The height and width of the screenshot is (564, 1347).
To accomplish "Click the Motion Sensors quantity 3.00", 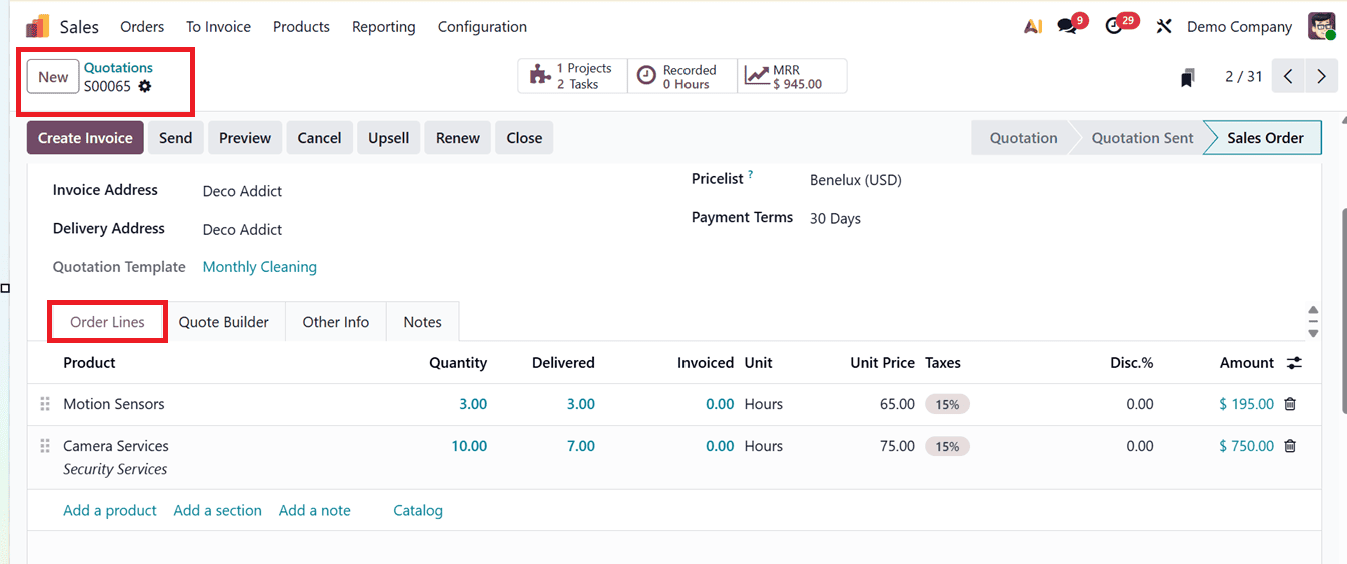I will pos(473,404).
